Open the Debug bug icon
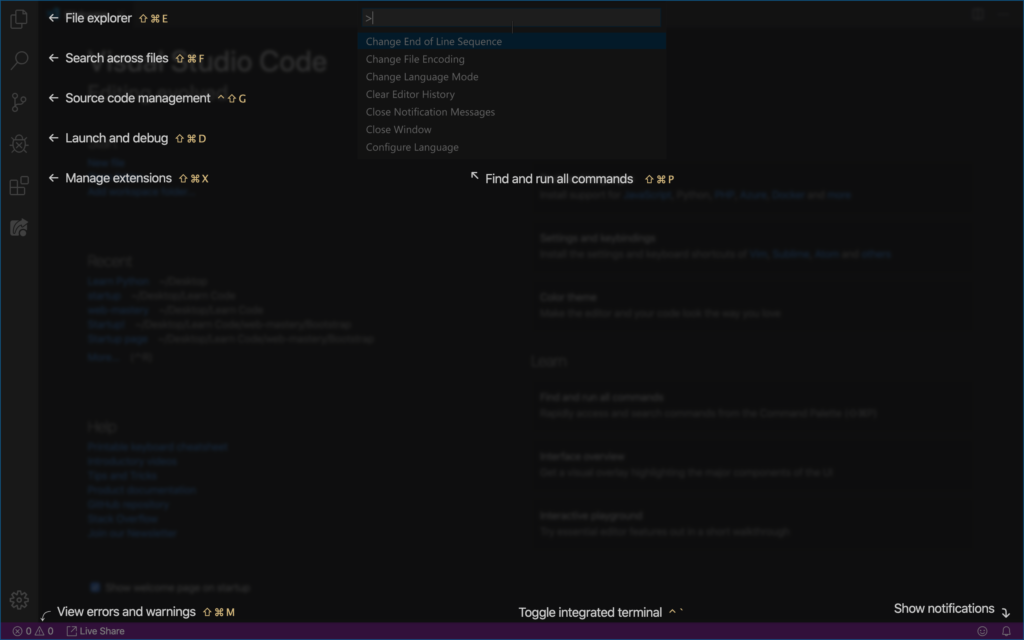Viewport: 1024px width, 640px height. coord(19,144)
